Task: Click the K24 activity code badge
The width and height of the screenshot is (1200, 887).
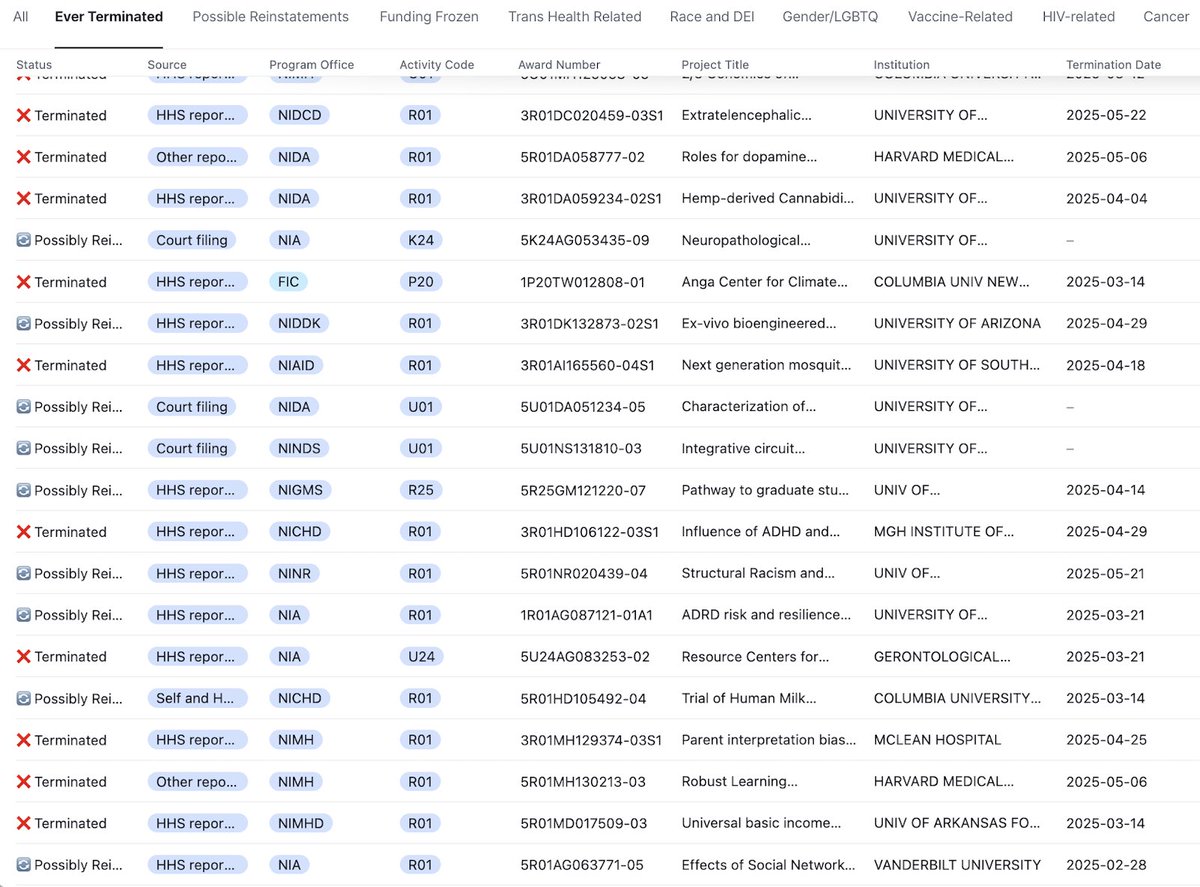Action: [421, 240]
